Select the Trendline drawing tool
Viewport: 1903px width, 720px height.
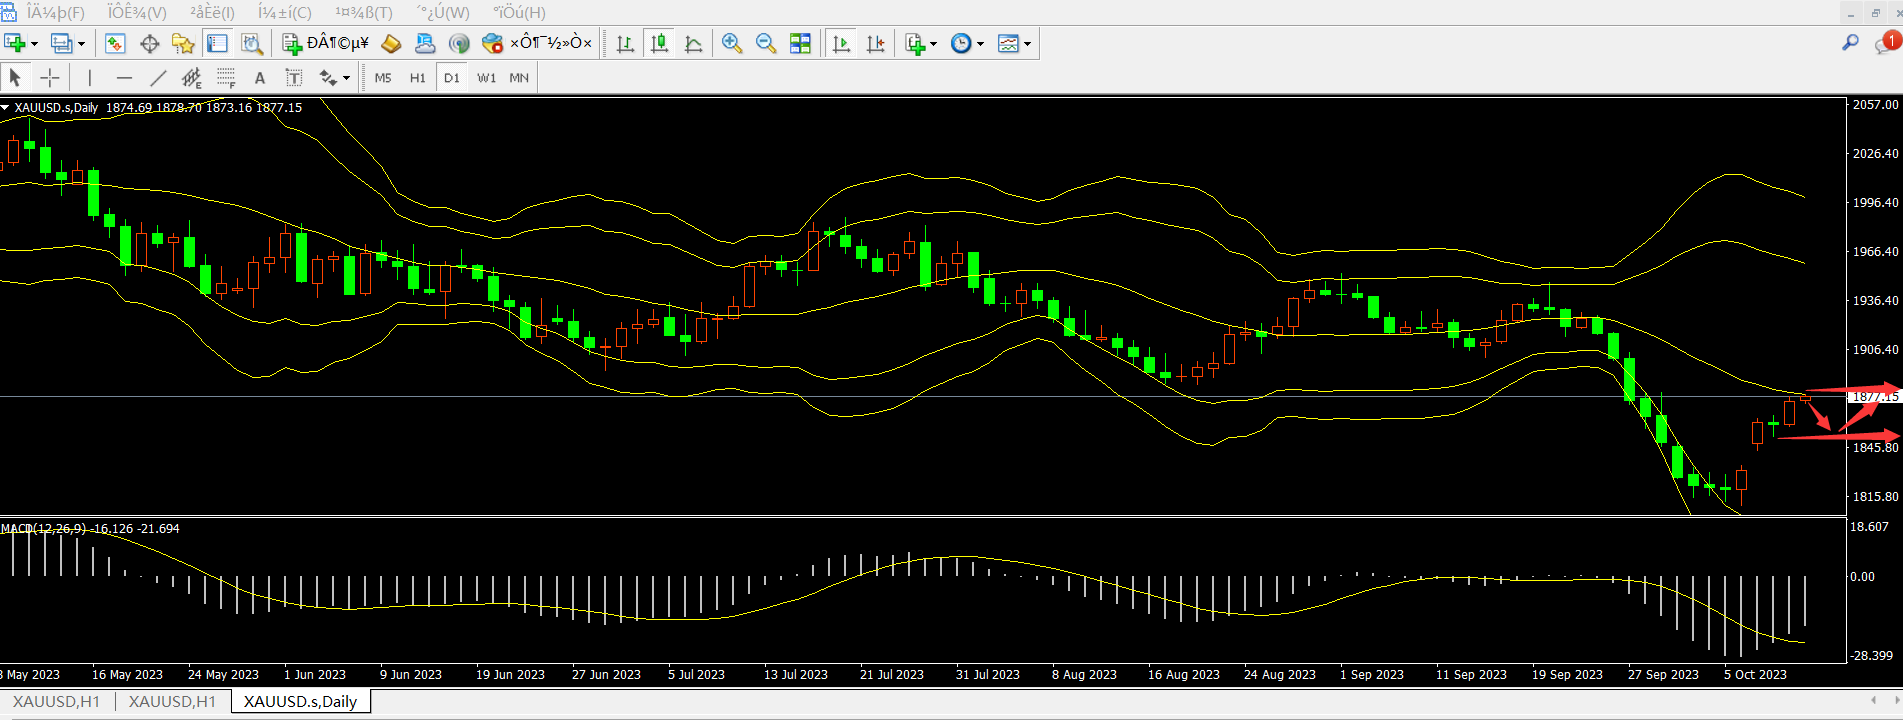(x=158, y=77)
